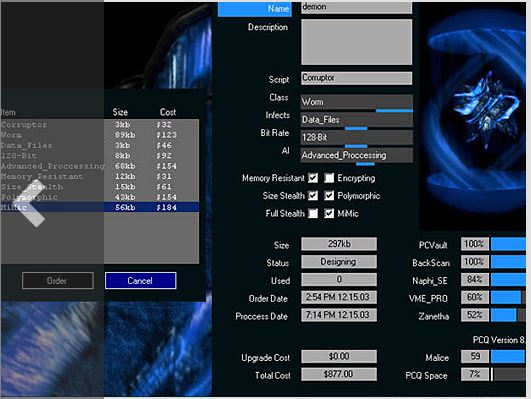Select the Corruptor row in item list
The width and height of the screenshot is (531, 399).
(x=100, y=124)
